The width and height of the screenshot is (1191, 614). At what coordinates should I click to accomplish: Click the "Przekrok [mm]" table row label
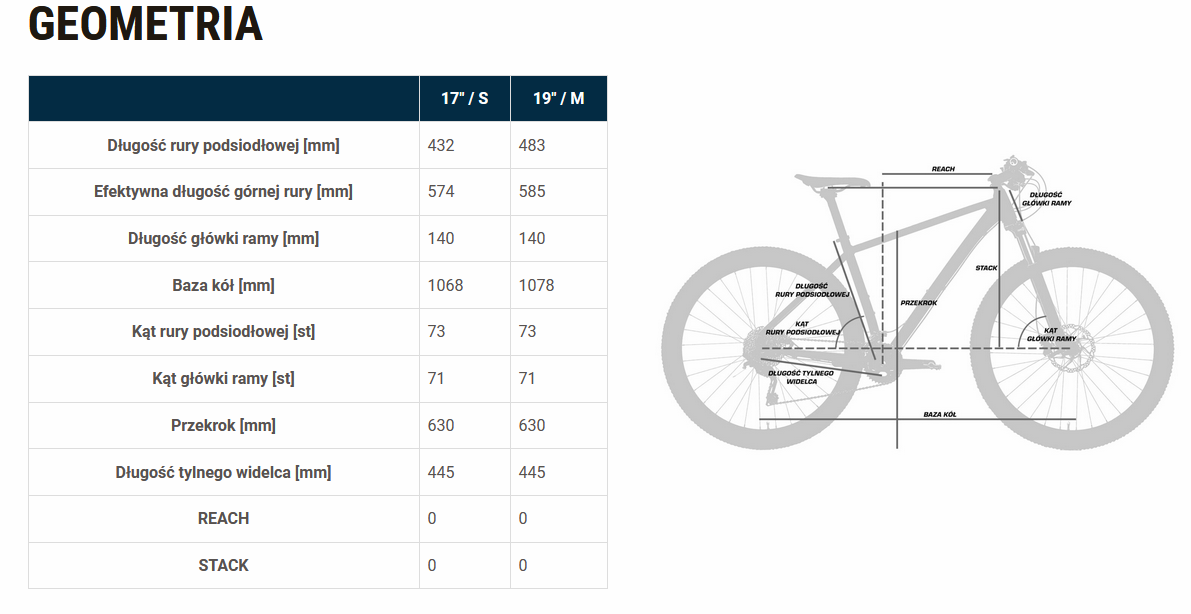pyautogui.click(x=223, y=425)
